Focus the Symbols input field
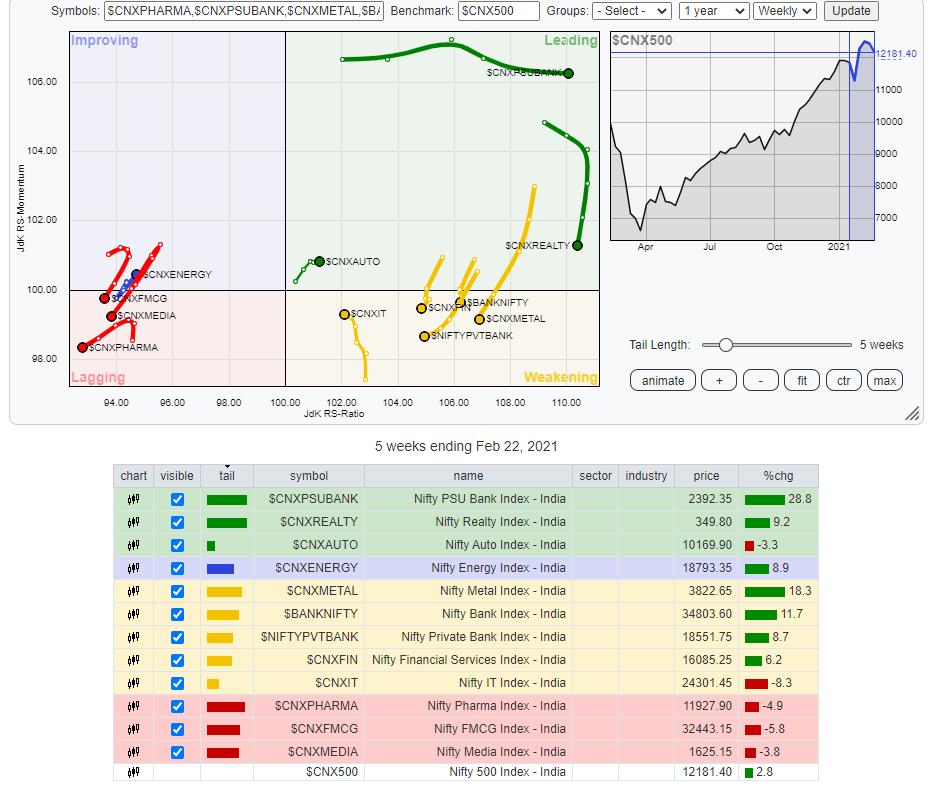This screenshot has height=791, width=933. tap(243, 11)
